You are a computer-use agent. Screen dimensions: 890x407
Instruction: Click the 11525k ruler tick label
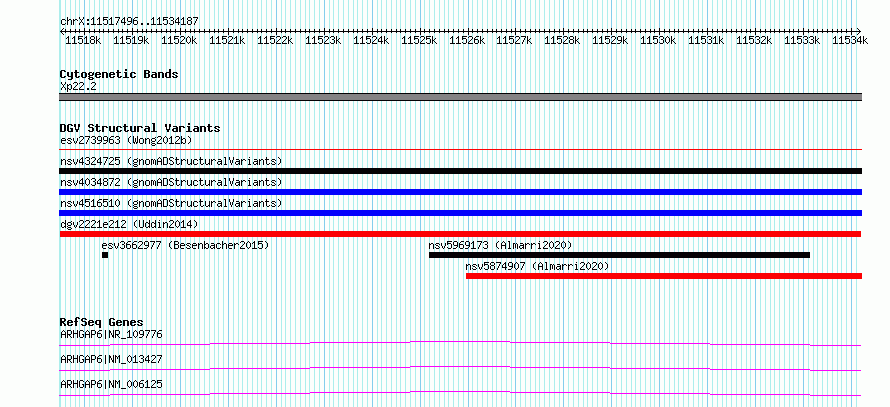point(419,40)
